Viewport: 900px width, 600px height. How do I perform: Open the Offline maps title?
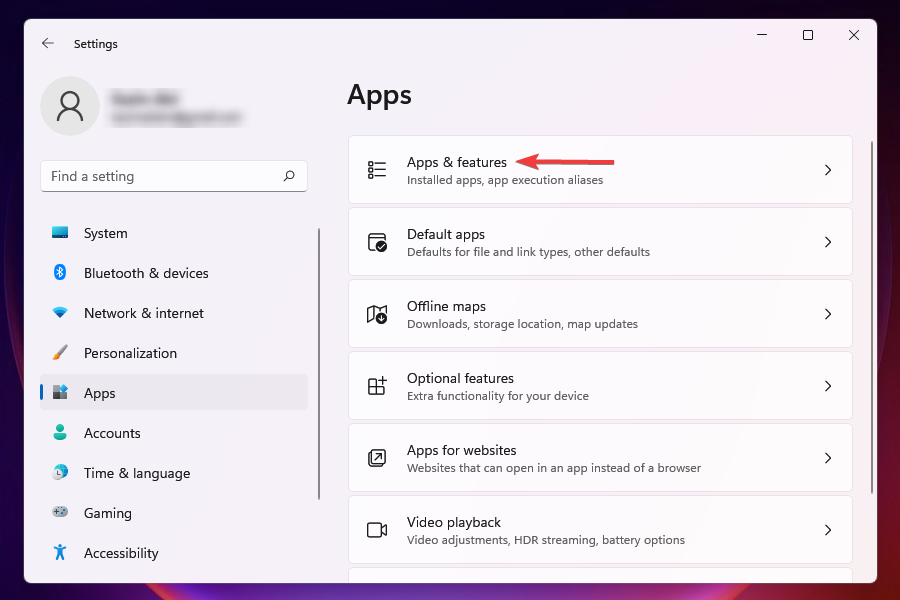pos(446,306)
